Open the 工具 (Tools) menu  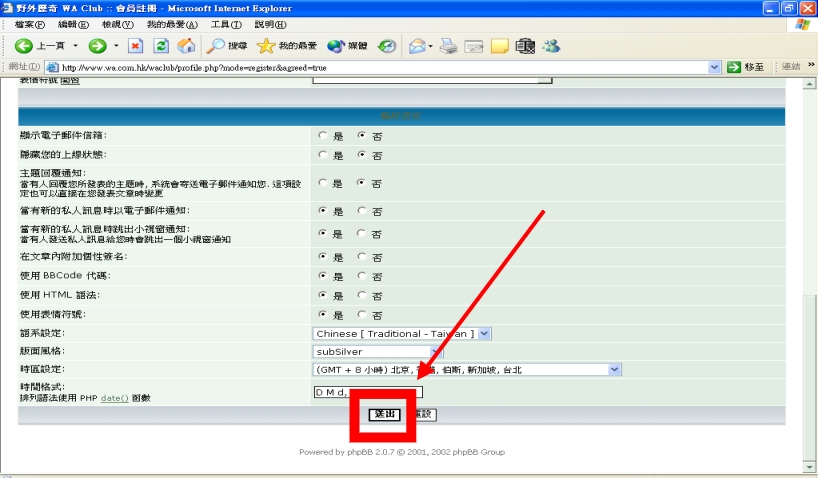coord(226,24)
